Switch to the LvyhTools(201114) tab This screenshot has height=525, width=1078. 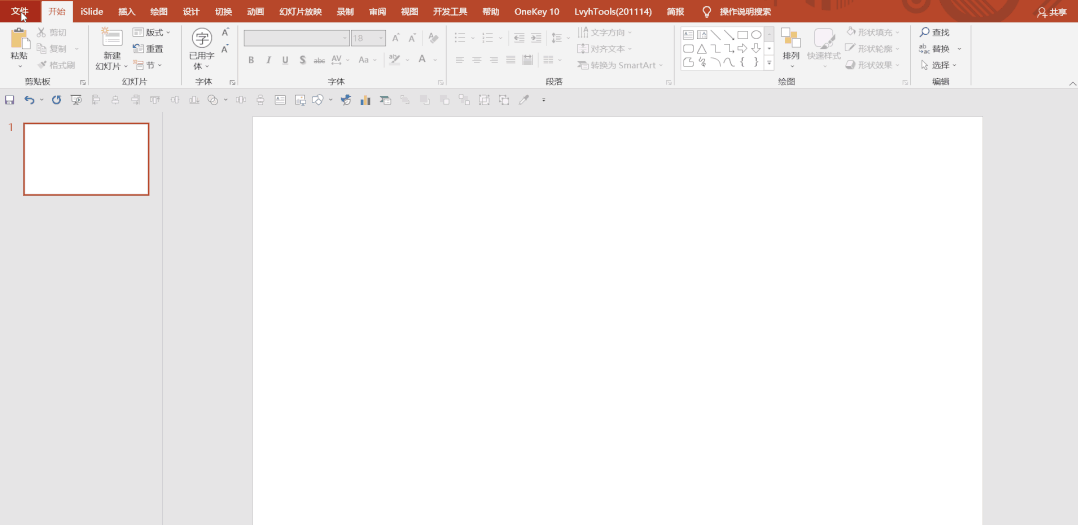[613, 12]
